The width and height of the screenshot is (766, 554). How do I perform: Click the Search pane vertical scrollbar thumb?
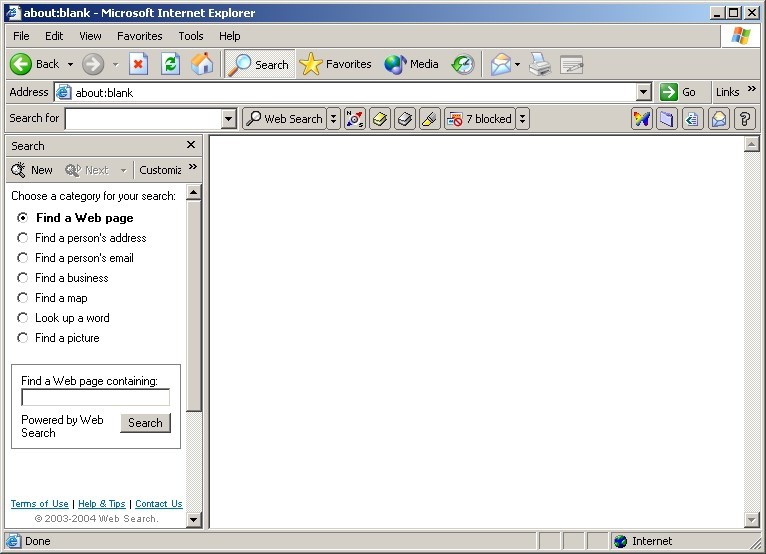pyautogui.click(x=194, y=306)
